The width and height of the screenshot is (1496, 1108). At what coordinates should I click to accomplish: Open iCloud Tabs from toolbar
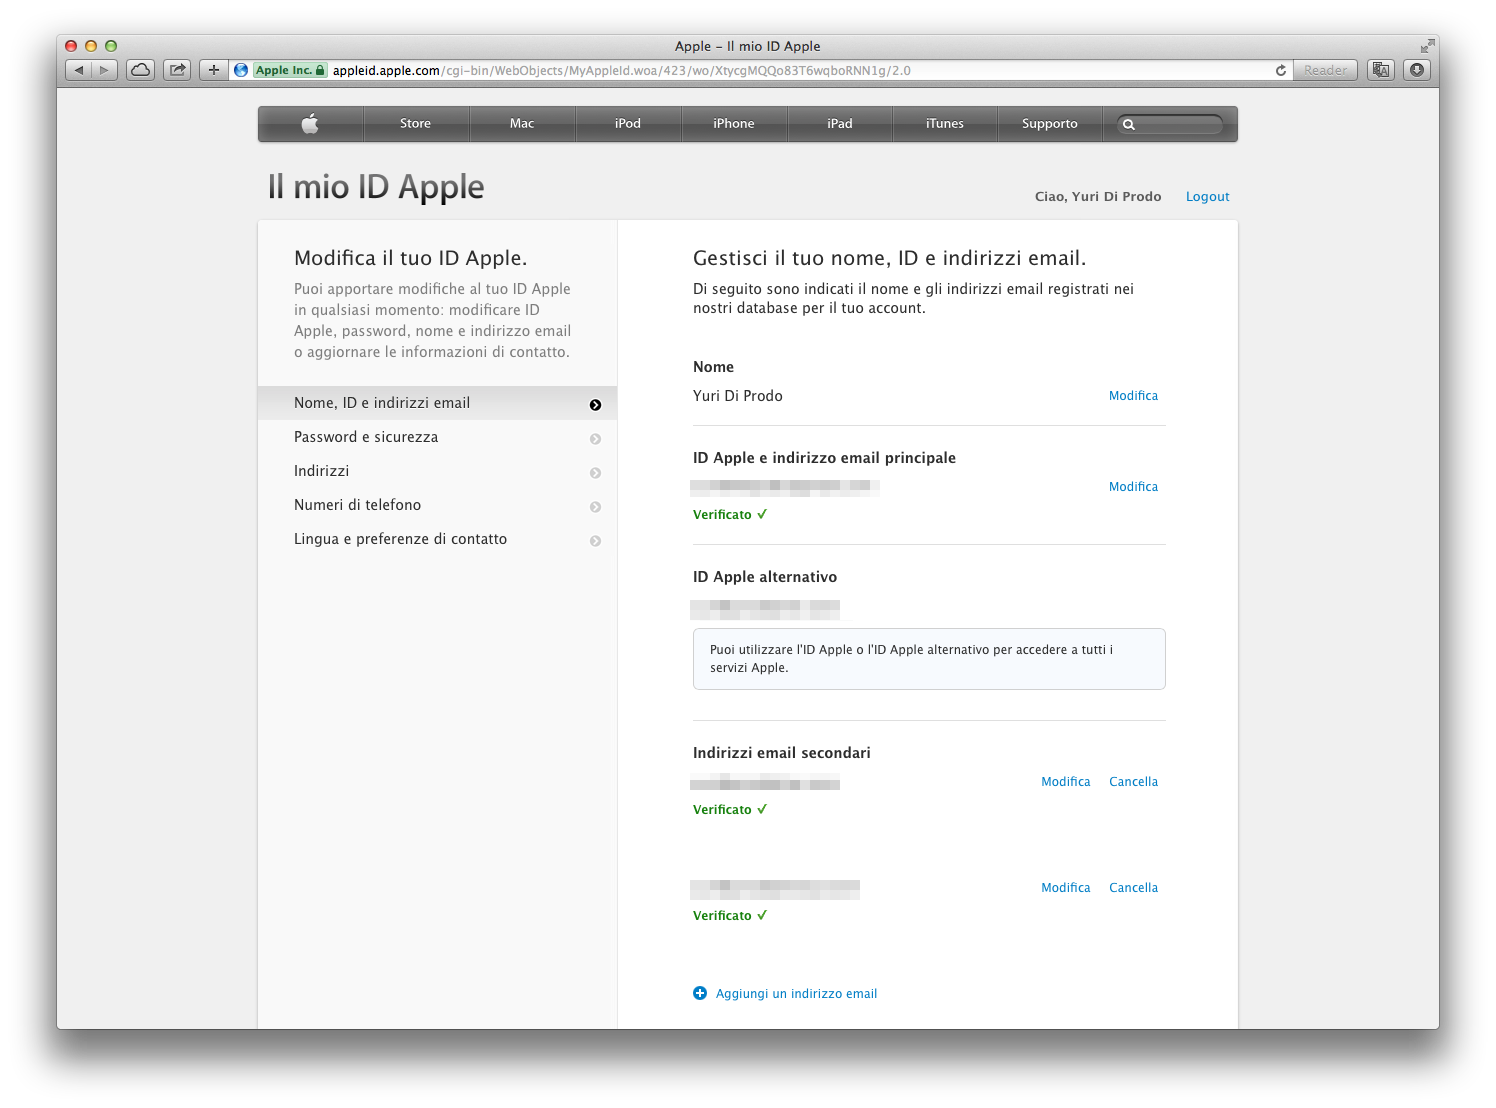[141, 70]
